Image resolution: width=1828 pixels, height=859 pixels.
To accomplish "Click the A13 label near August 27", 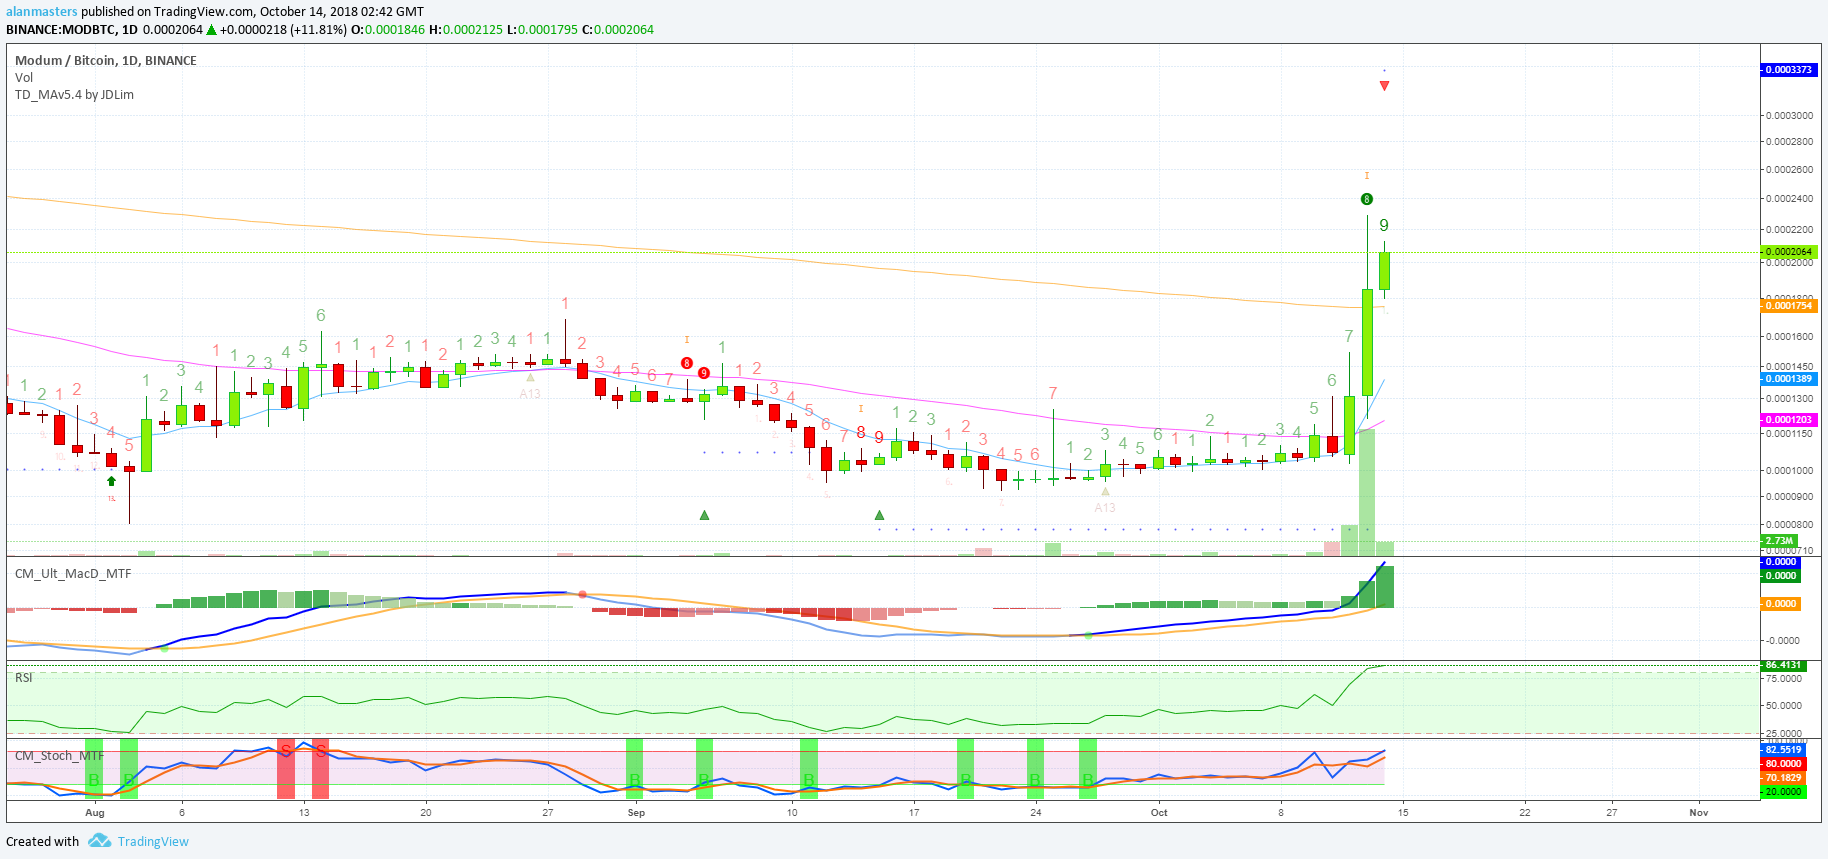I will 530,394.
